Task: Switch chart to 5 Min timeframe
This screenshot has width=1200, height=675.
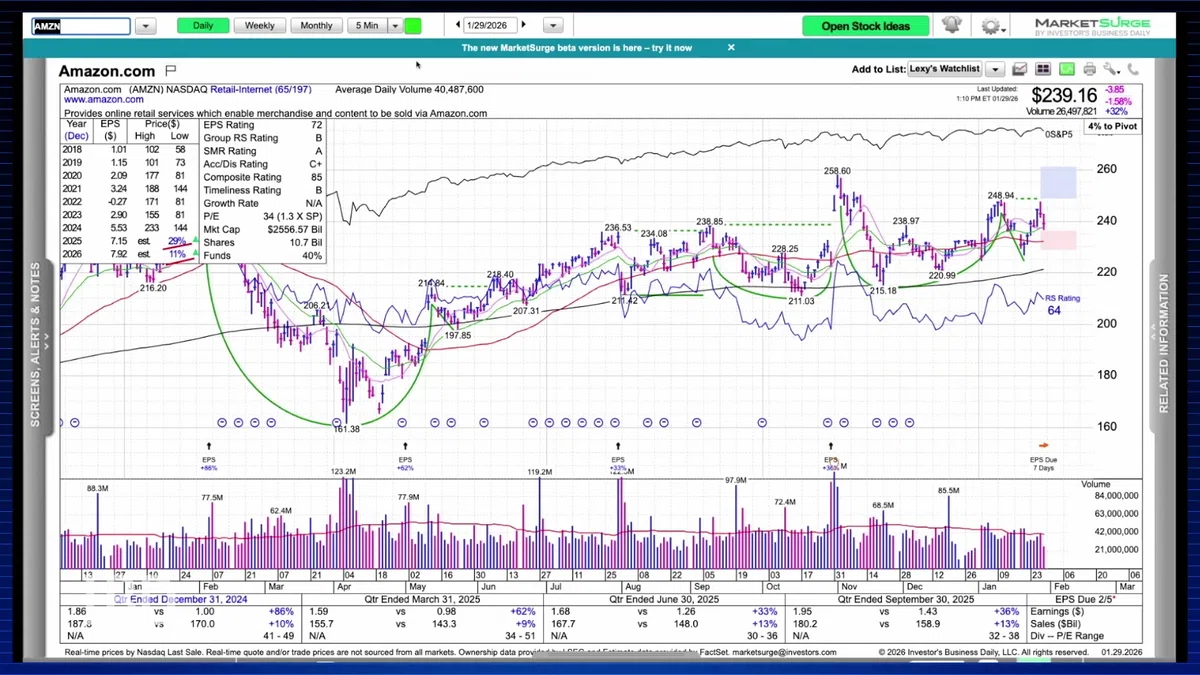Action: tap(366, 26)
